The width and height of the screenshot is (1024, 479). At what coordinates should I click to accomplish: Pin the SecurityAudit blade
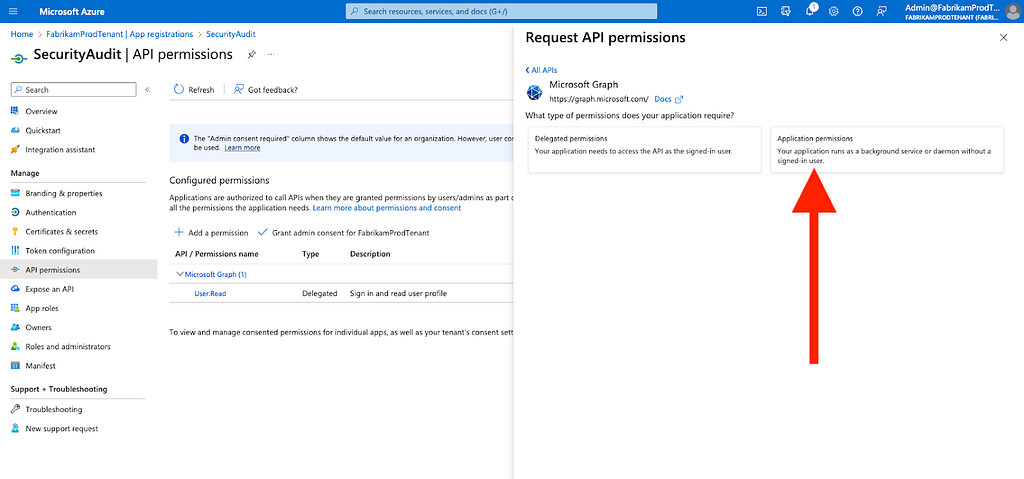(251, 55)
